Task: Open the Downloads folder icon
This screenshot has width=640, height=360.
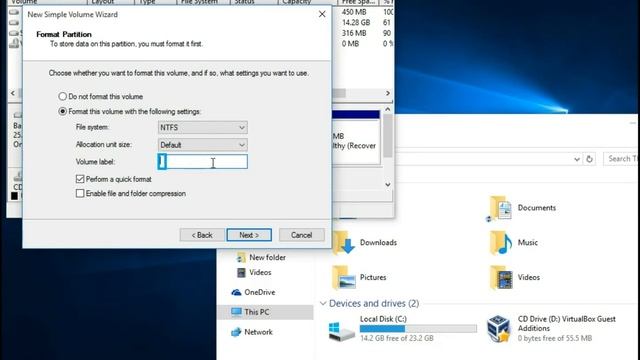Action: (343, 243)
